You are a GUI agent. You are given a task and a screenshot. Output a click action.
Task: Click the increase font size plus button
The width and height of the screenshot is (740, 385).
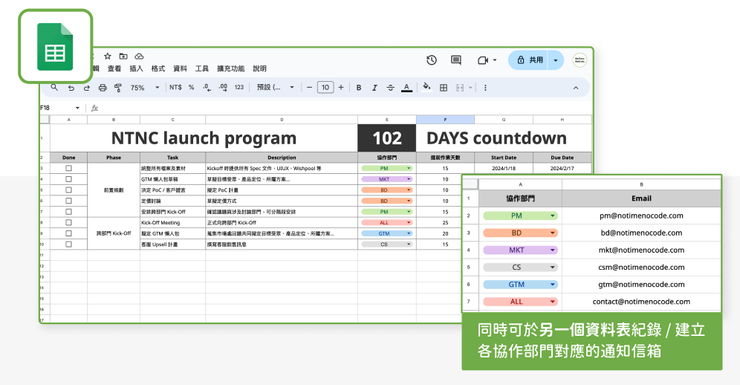(x=341, y=87)
